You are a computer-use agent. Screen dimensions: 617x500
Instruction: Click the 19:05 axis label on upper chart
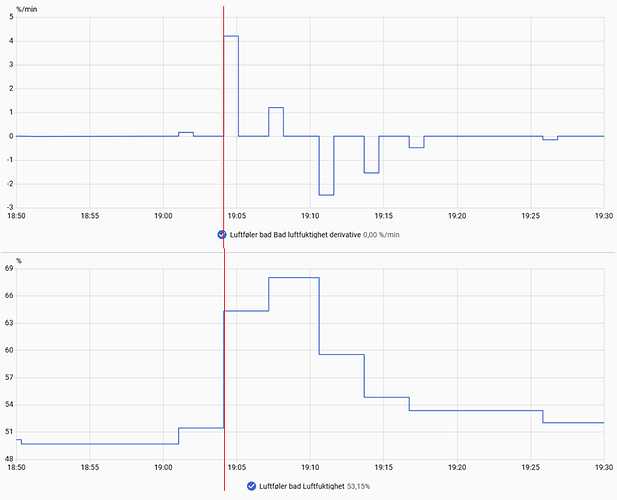(x=236, y=216)
